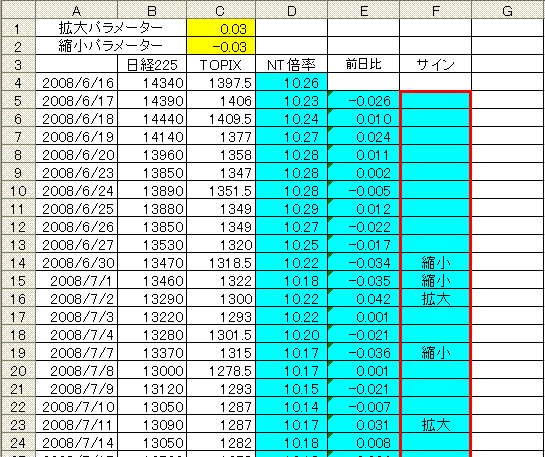The width and height of the screenshot is (545, 457).
Task: Select column A header
Action: coord(76,10)
